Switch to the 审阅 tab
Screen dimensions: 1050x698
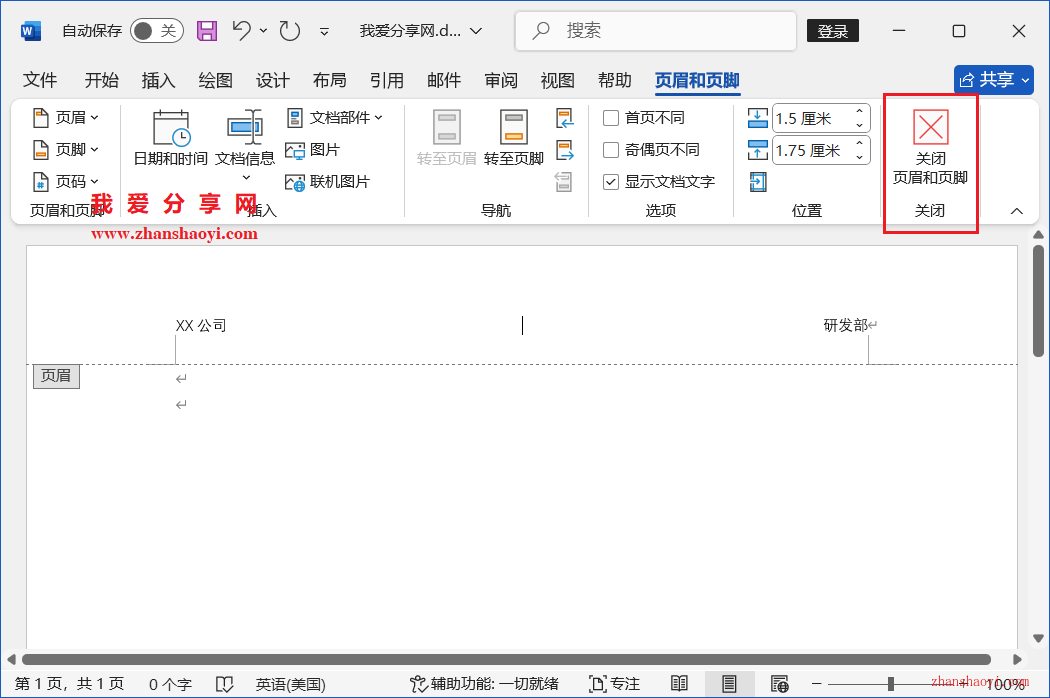pos(501,80)
